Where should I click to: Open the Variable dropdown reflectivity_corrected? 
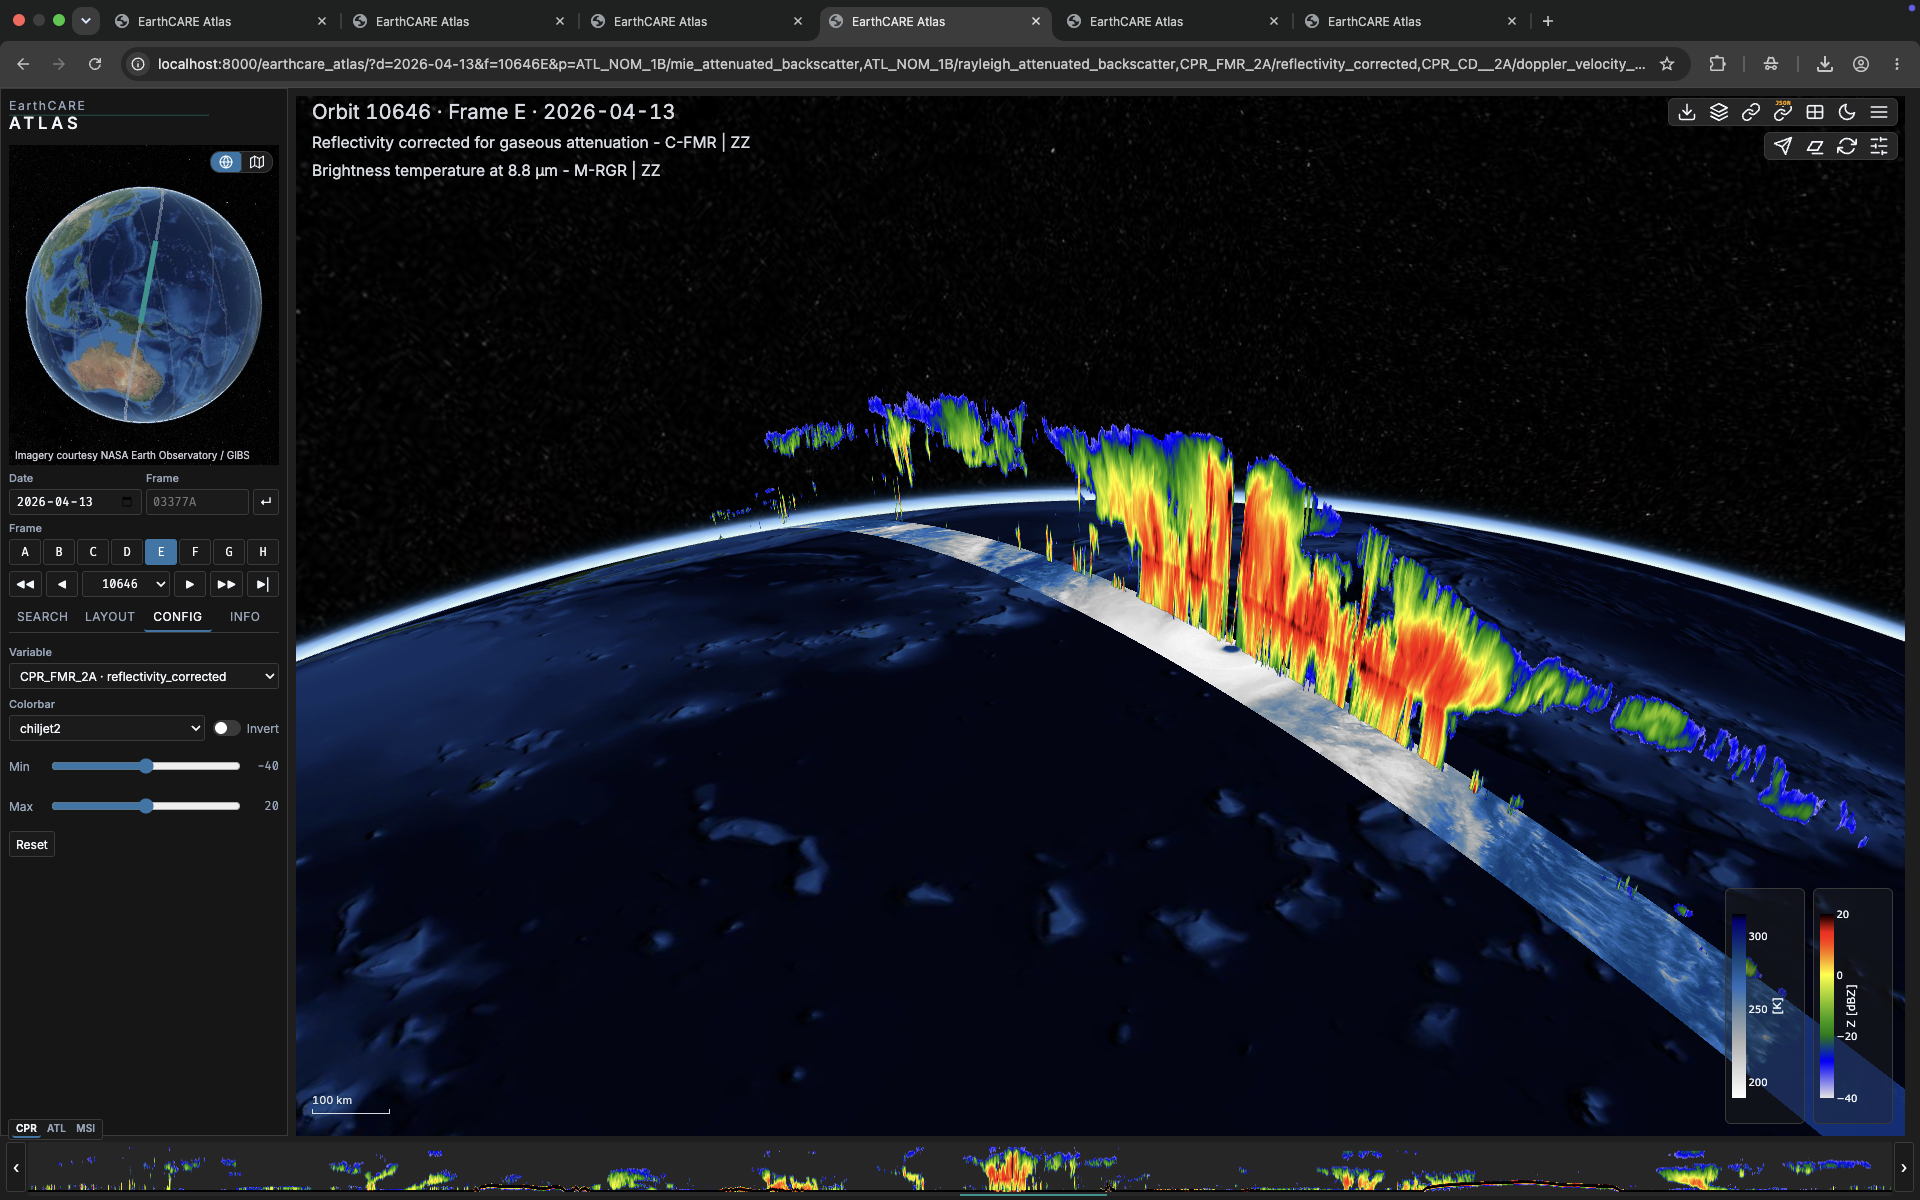(144, 677)
